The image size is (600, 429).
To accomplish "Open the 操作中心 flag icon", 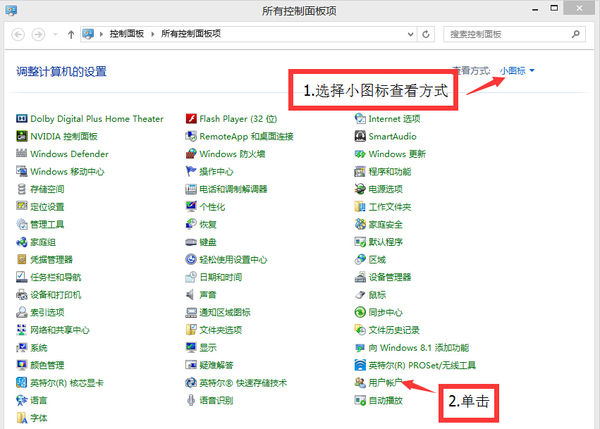I will click(x=191, y=171).
